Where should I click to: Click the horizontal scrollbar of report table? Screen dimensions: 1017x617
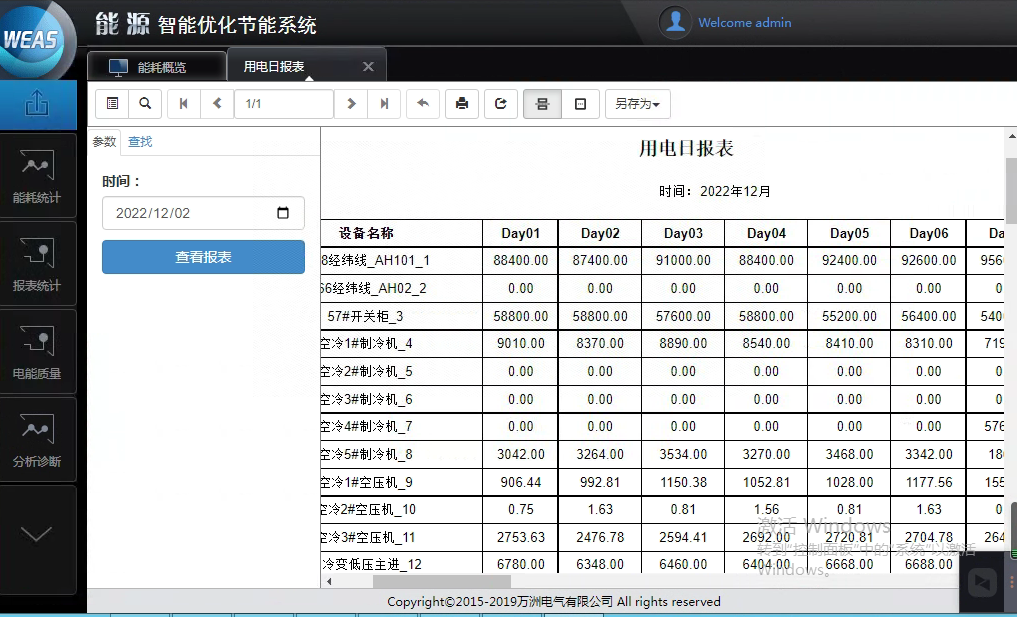pos(441,581)
